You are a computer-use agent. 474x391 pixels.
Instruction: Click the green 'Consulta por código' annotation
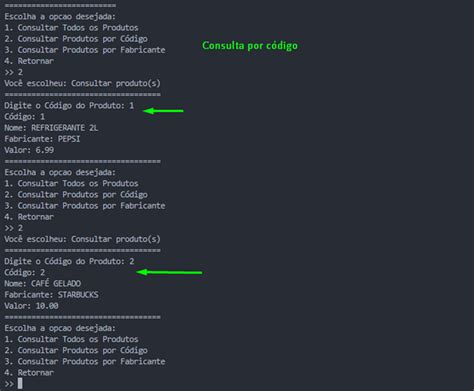(250, 46)
